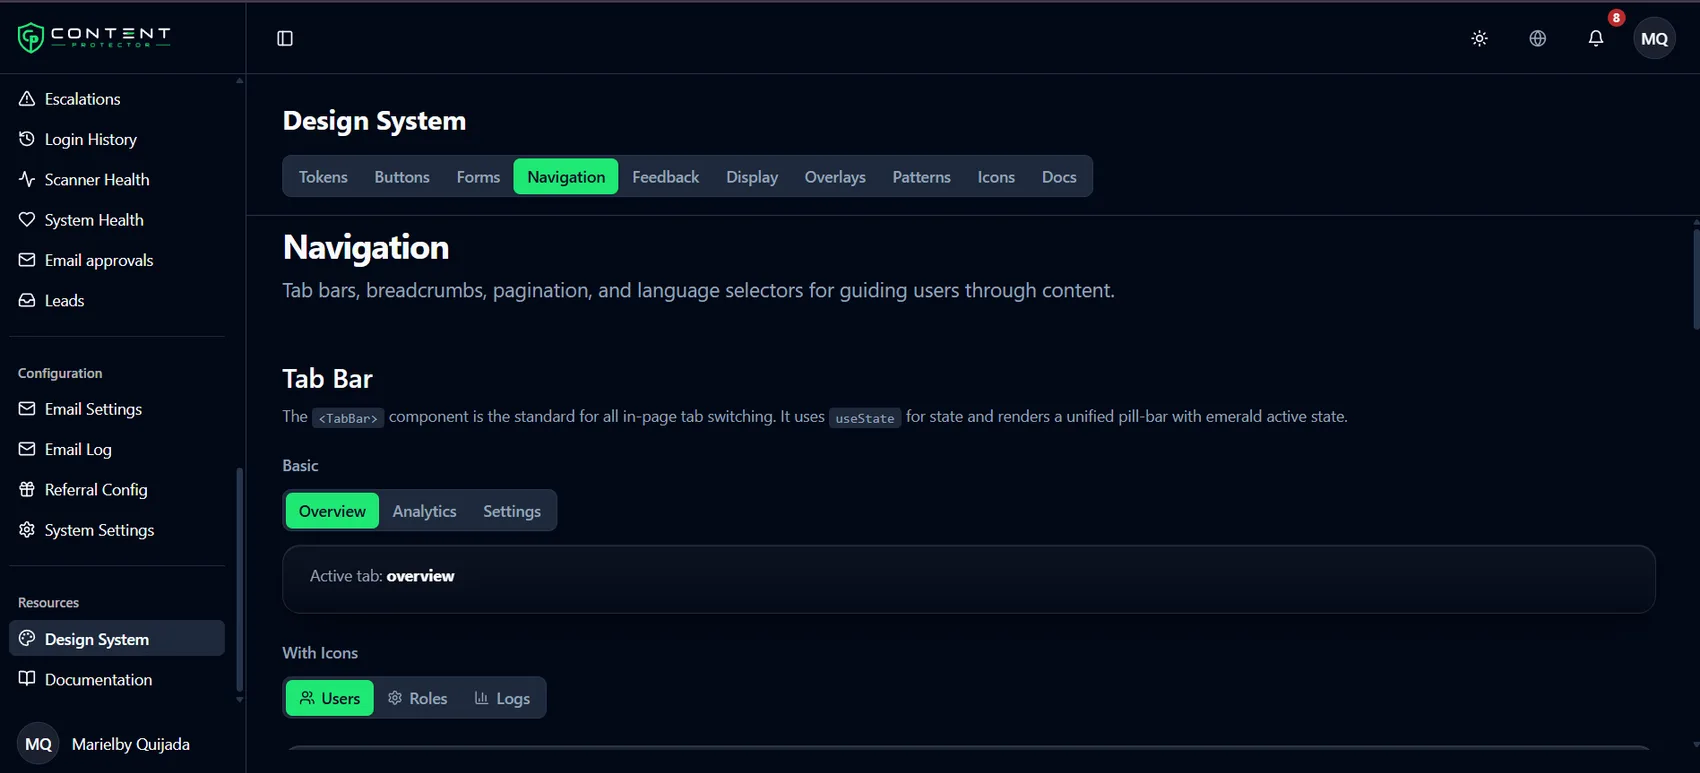The image size is (1700, 773).
Task: Click the Roles tab gear icon
Action: 395,698
